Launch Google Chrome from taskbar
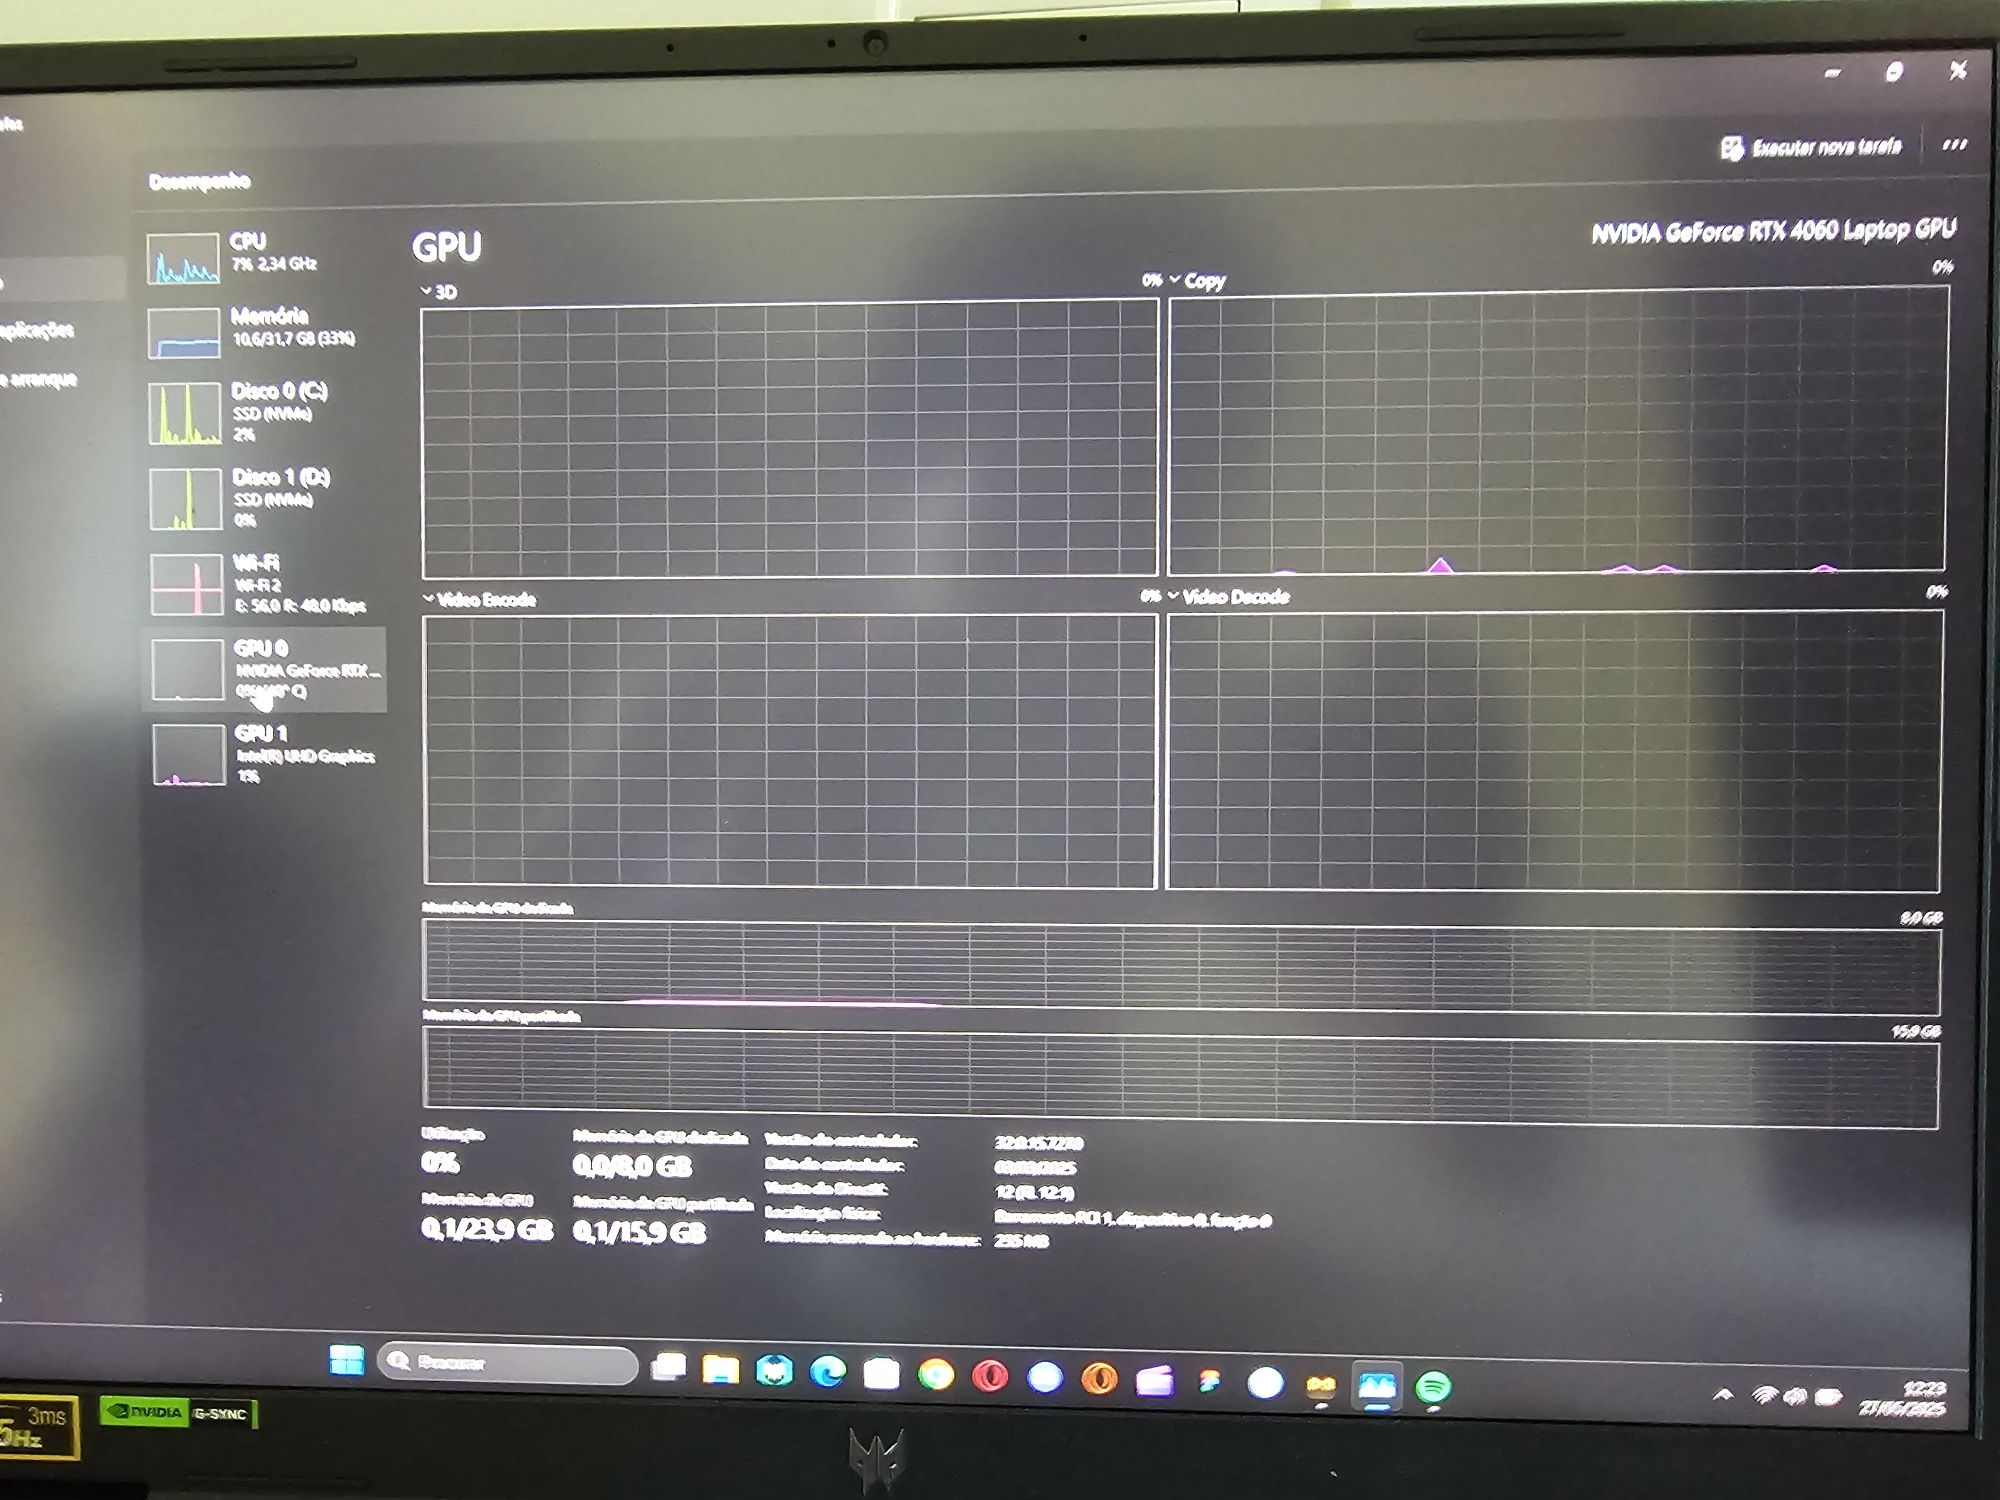2000x1500 pixels. point(936,1375)
